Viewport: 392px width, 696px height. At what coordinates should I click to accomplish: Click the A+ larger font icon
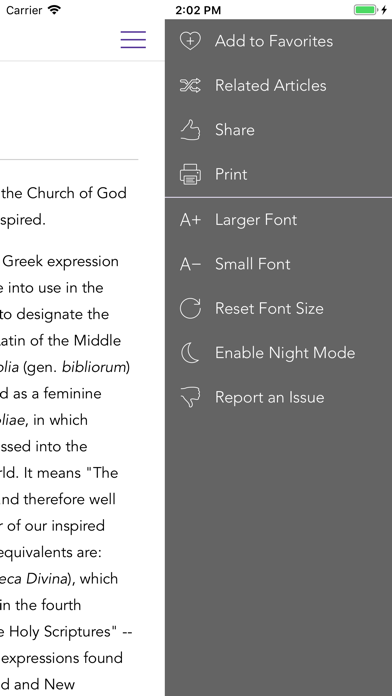pyautogui.click(x=190, y=220)
